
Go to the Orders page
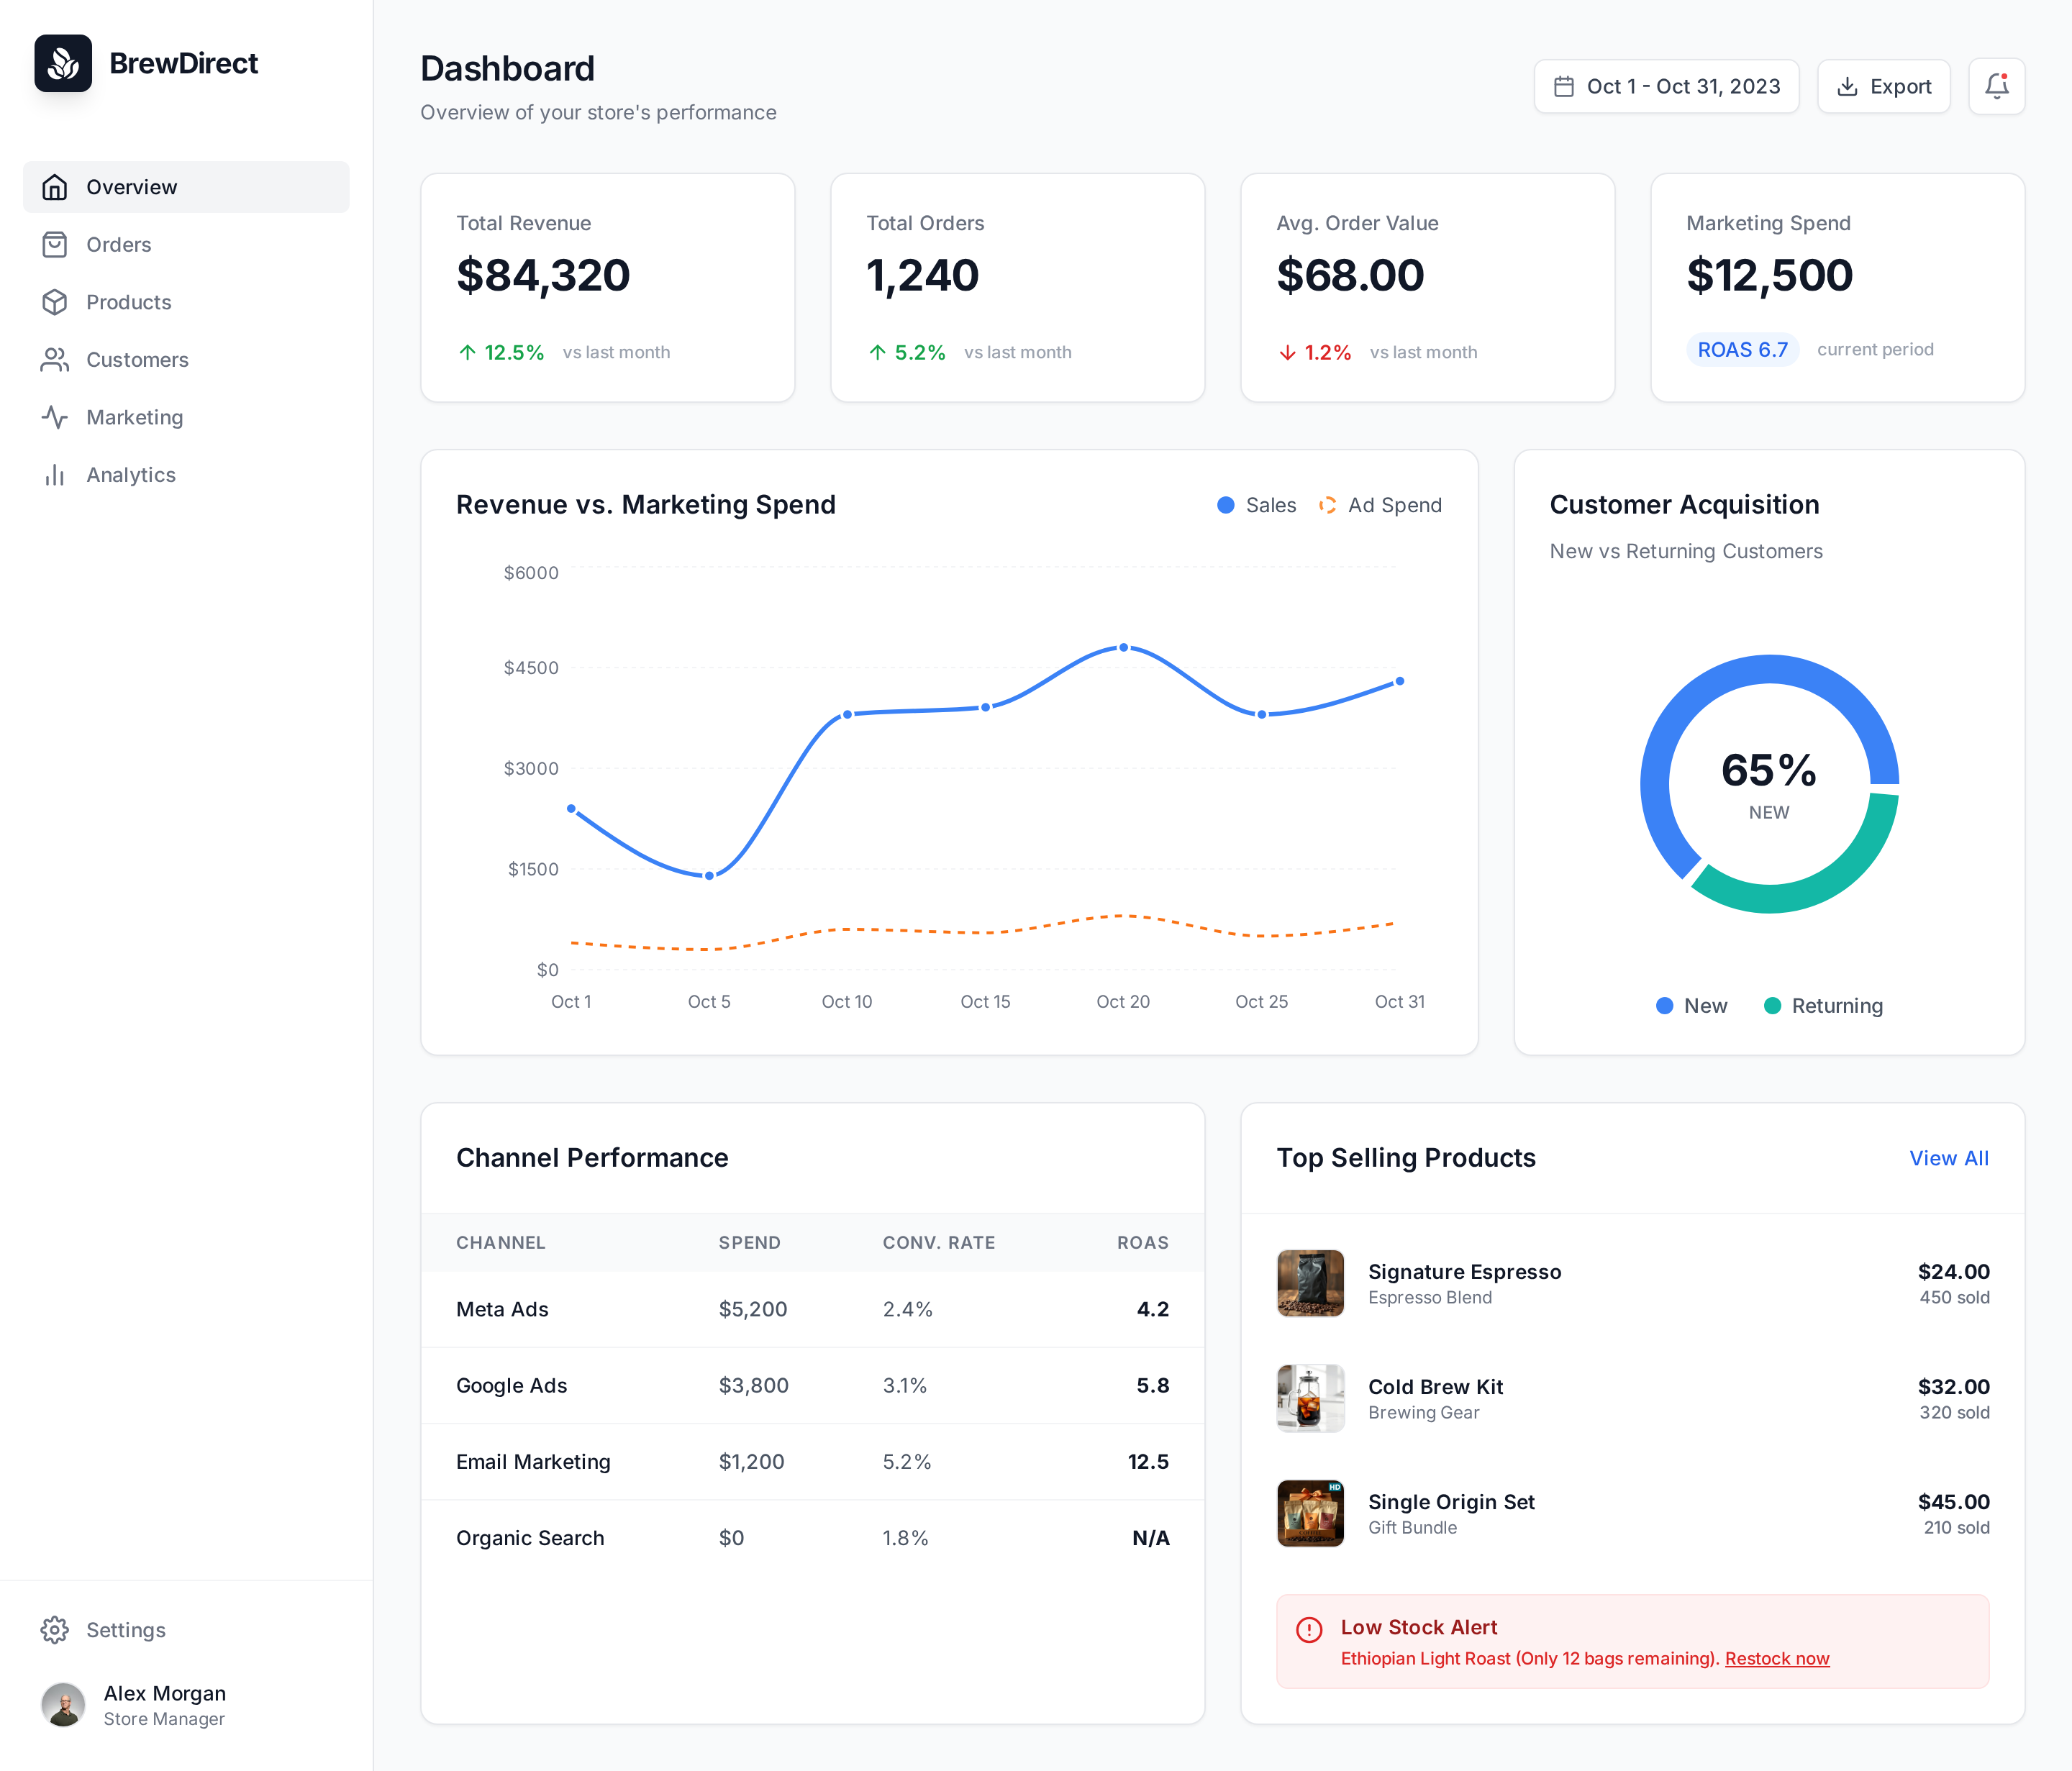[187, 245]
